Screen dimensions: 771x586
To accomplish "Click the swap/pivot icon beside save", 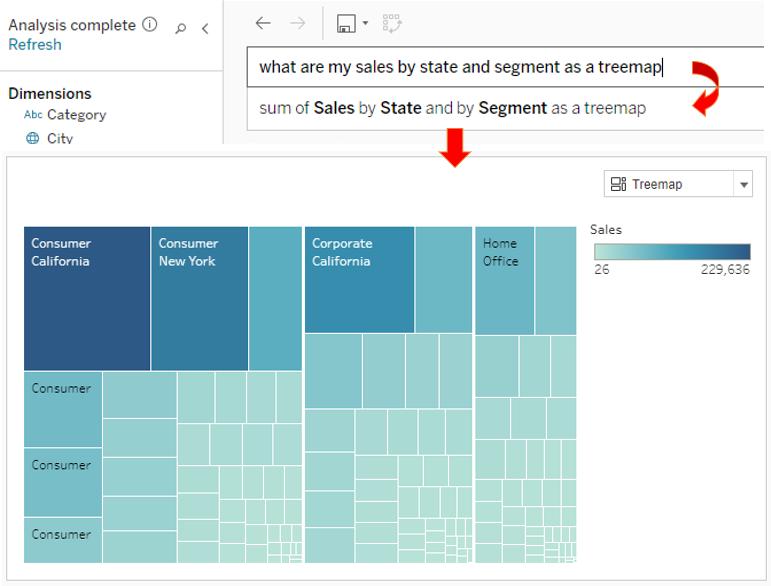I will tap(392, 22).
